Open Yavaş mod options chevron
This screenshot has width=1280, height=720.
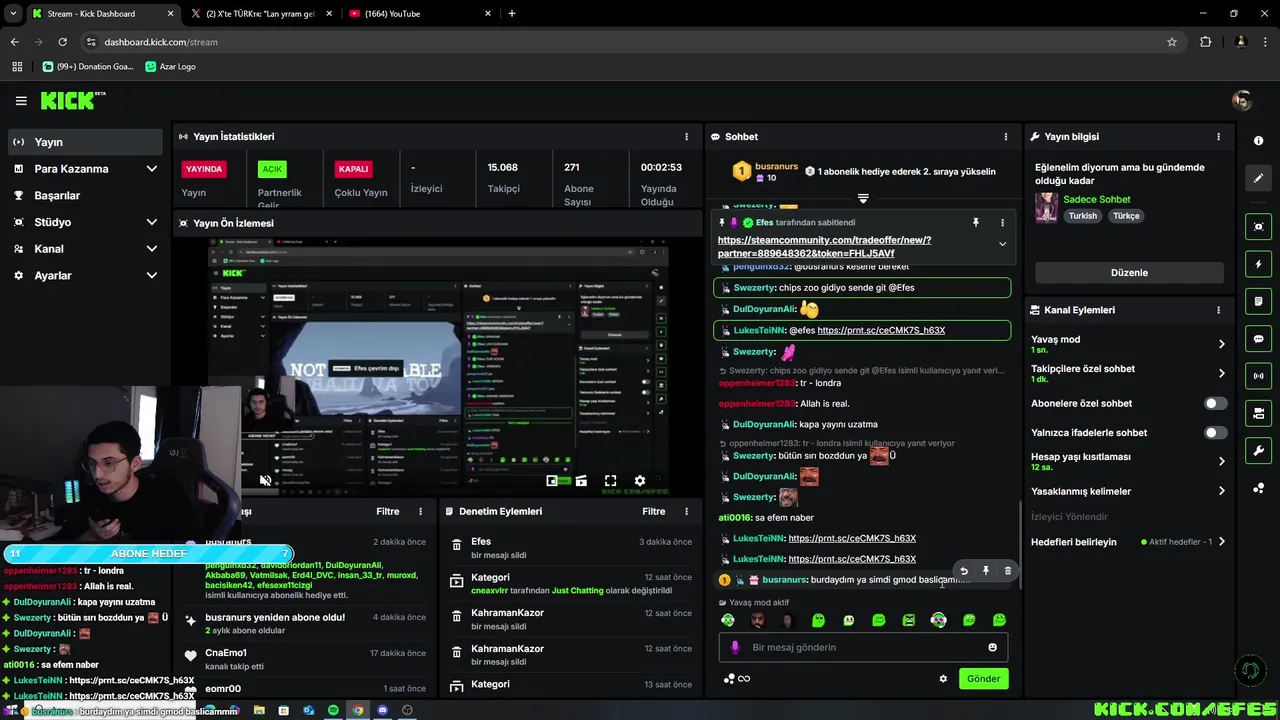[1221, 344]
